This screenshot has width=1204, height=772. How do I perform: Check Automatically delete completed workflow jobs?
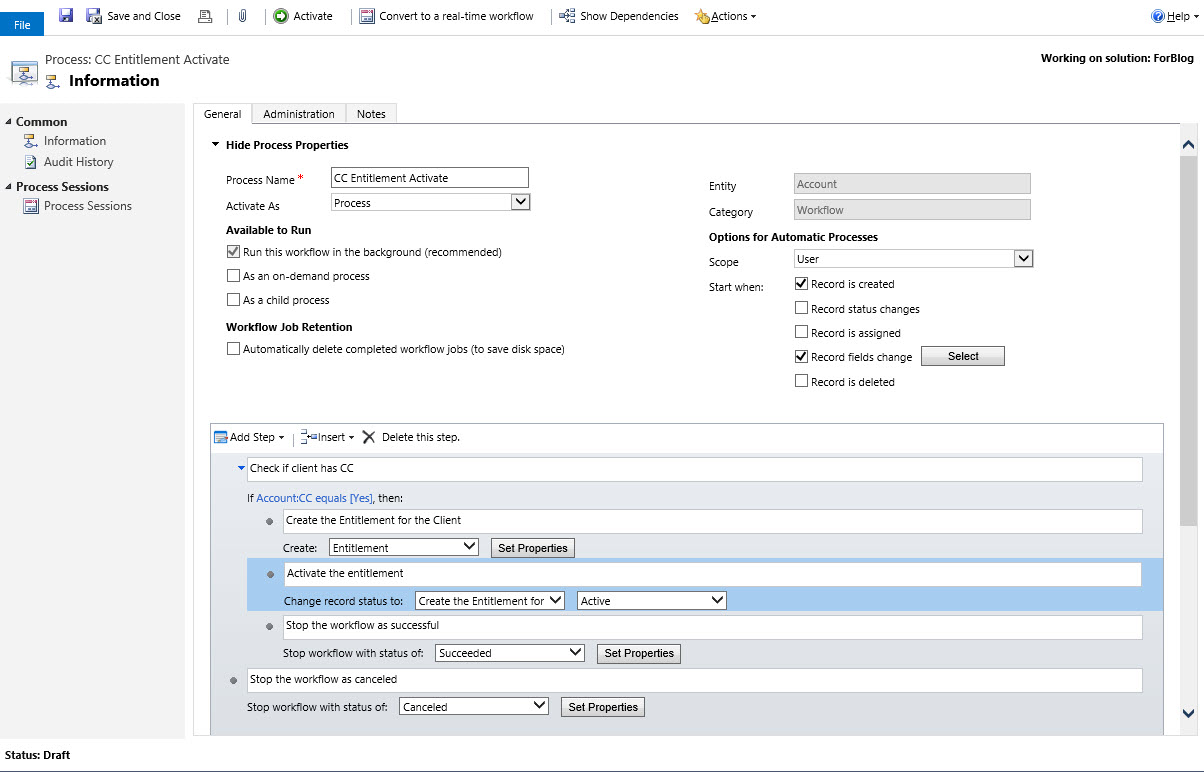(234, 349)
